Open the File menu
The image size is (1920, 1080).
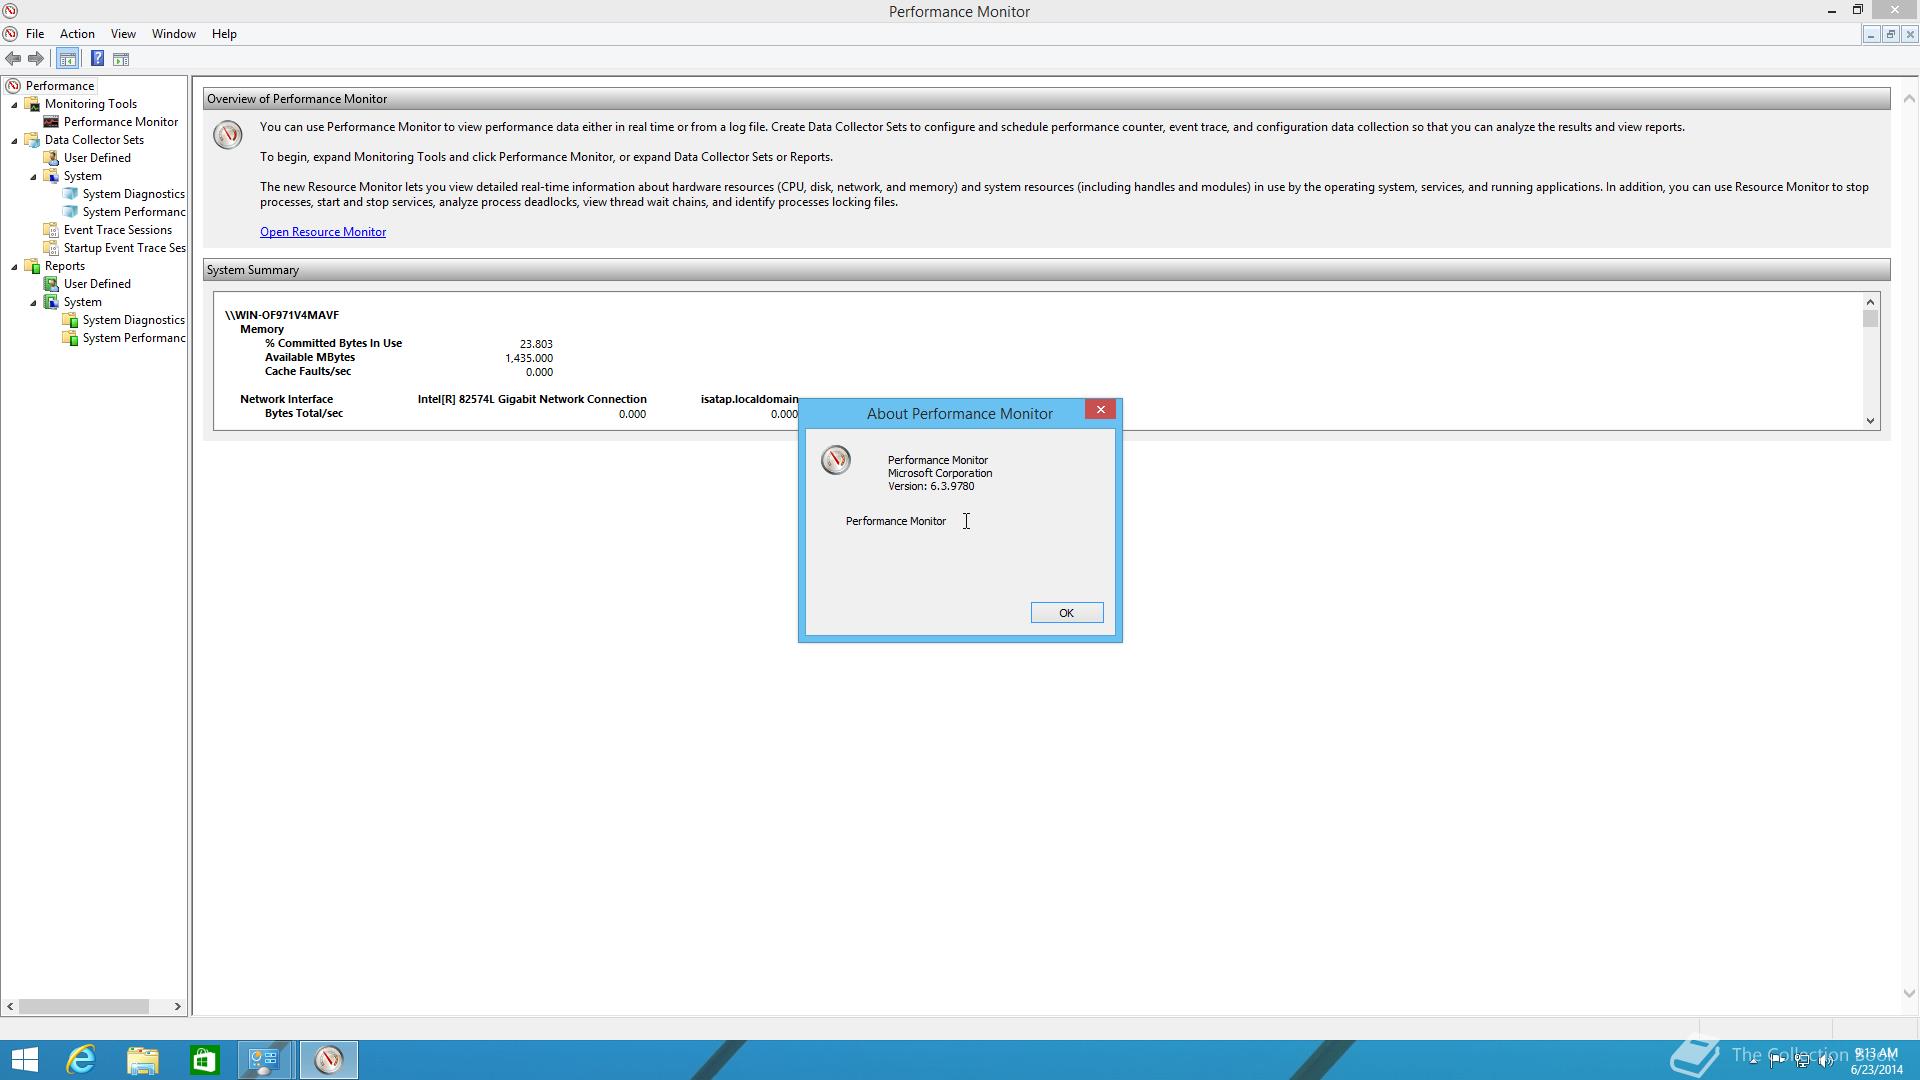[x=35, y=34]
